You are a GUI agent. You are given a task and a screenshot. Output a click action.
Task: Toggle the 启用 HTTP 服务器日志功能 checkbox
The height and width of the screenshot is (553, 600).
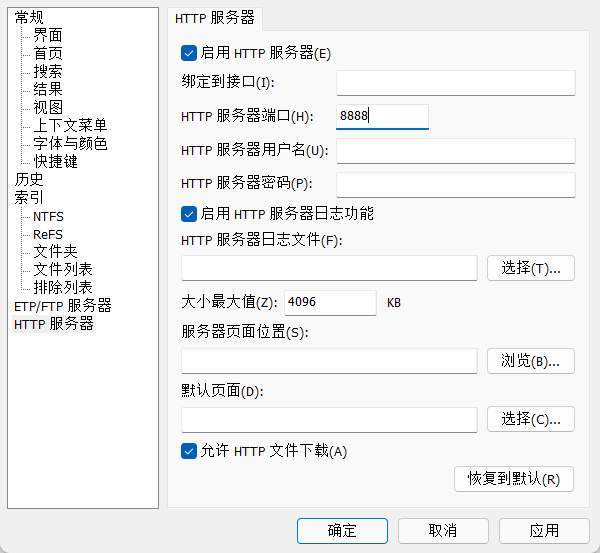click(189, 214)
